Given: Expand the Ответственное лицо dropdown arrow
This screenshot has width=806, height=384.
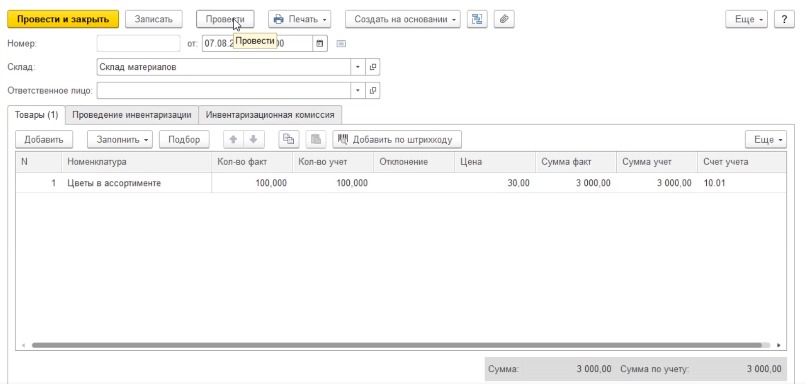Looking at the screenshot, I should click(x=358, y=90).
